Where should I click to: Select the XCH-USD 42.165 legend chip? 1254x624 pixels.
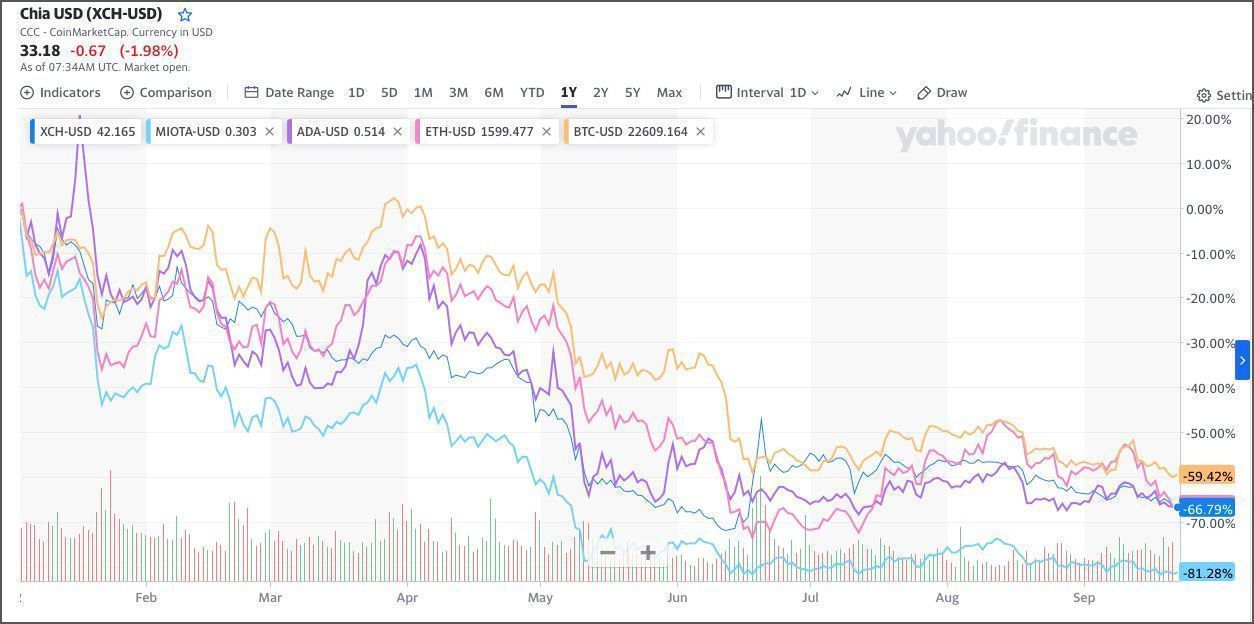(x=85, y=131)
